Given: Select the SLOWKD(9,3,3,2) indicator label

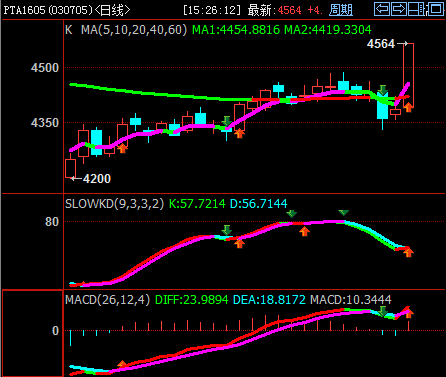Looking at the screenshot, I should pyautogui.click(x=115, y=204).
